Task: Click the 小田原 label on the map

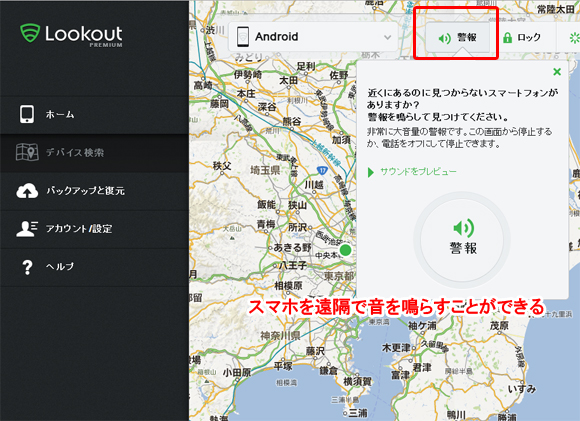Action: pos(237,372)
